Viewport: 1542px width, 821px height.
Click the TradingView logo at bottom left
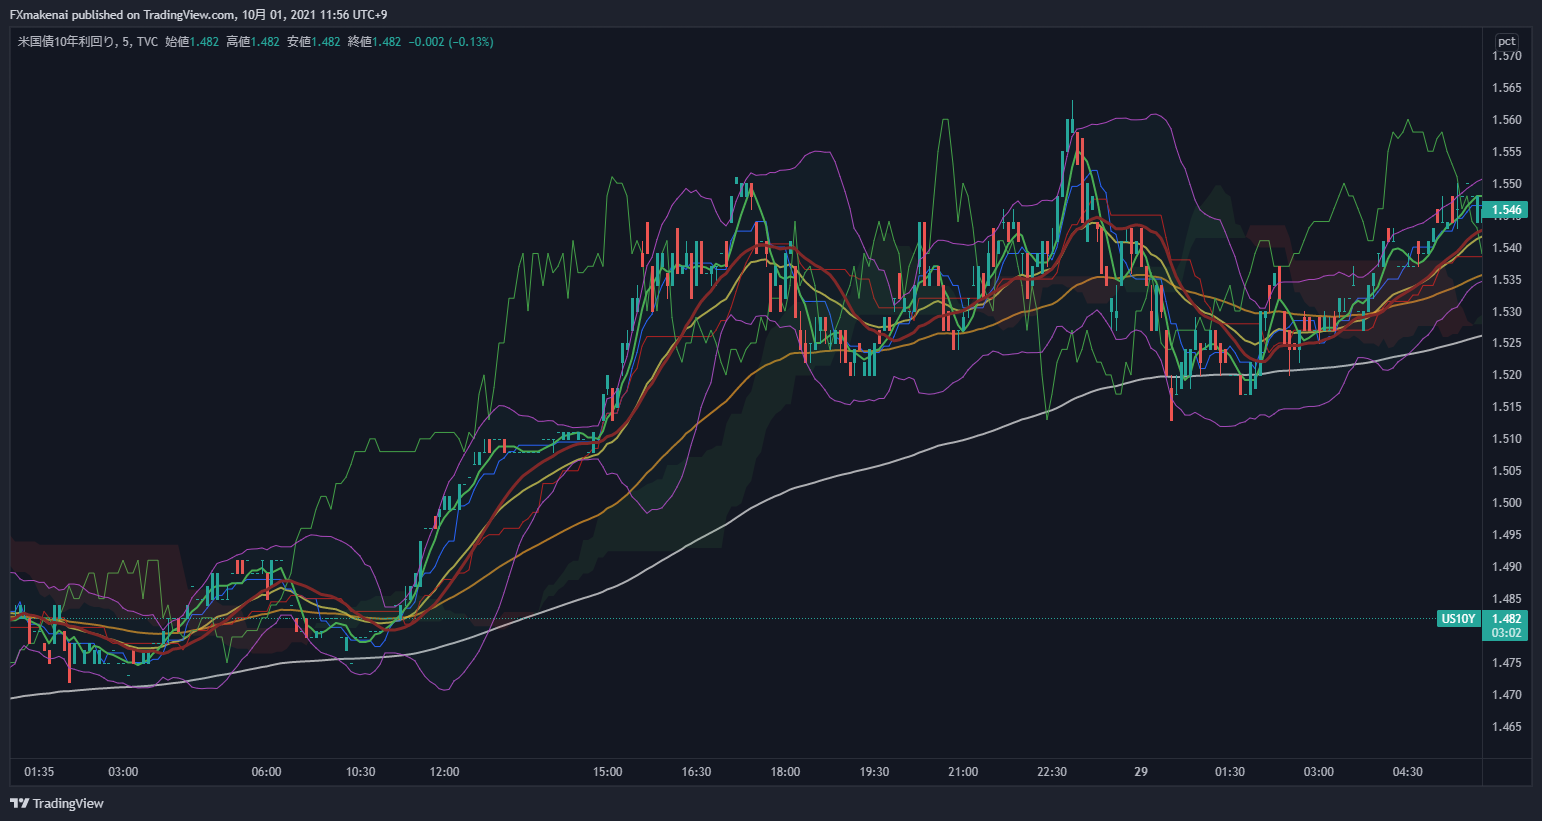point(56,803)
